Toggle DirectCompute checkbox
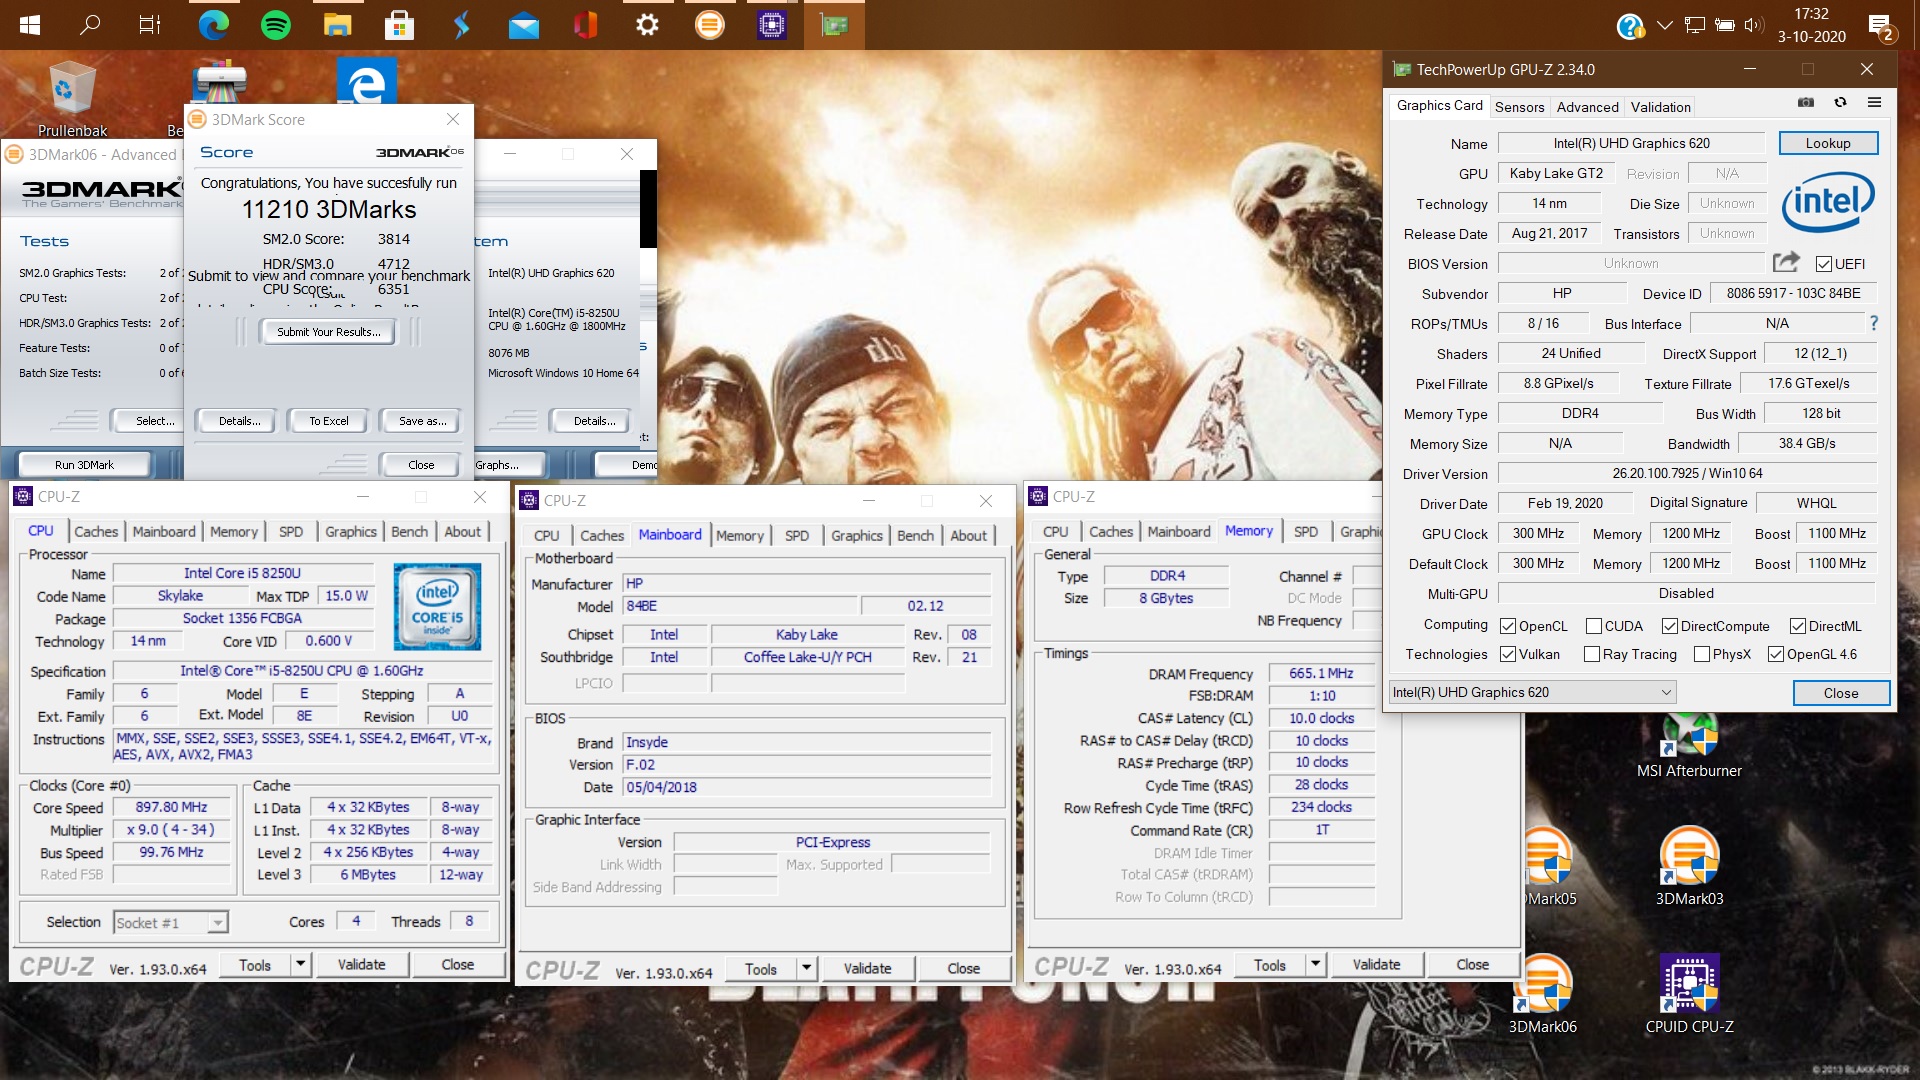This screenshot has height=1080, width=1920. click(x=1670, y=626)
